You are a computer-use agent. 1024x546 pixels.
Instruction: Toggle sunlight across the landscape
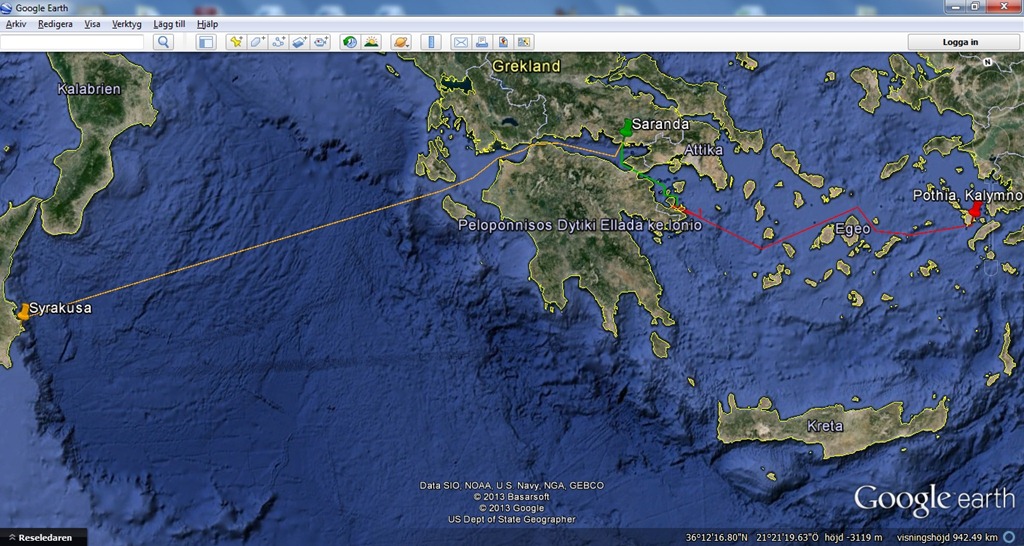click(x=371, y=42)
